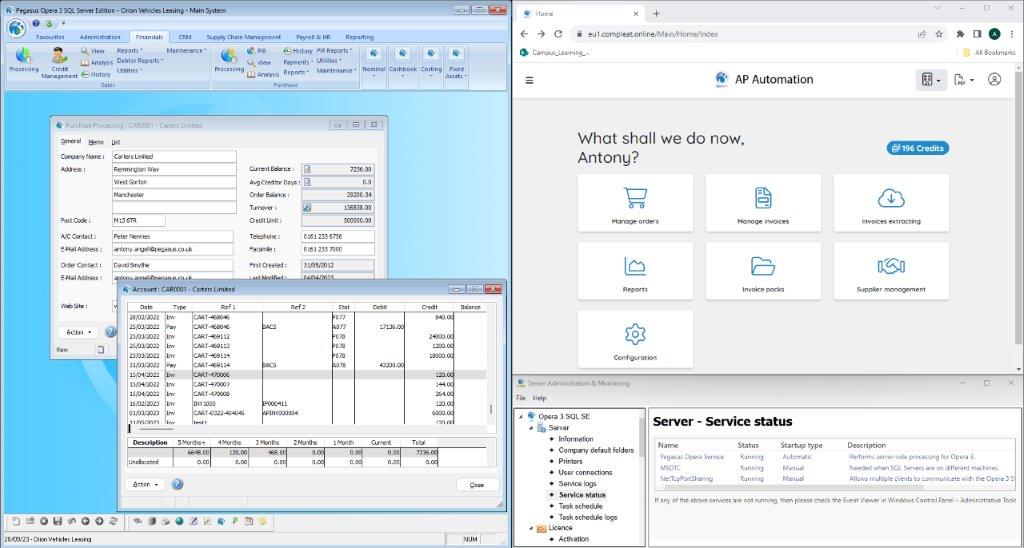Expand the Cashbook dropdown in the ribbon
1024x548 pixels.
pos(403,63)
